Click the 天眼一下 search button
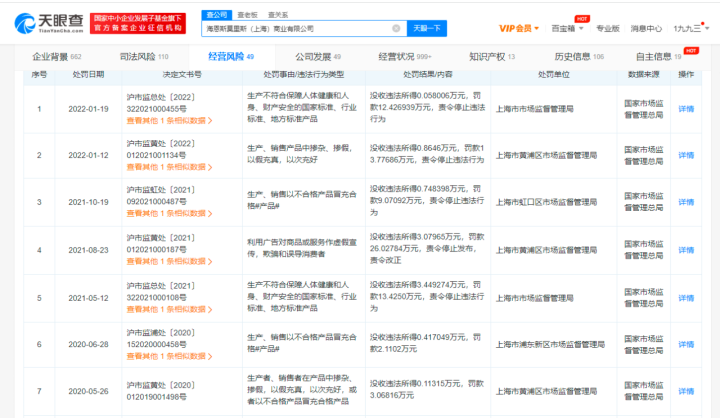720x418 pixels. tap(427, 28)
